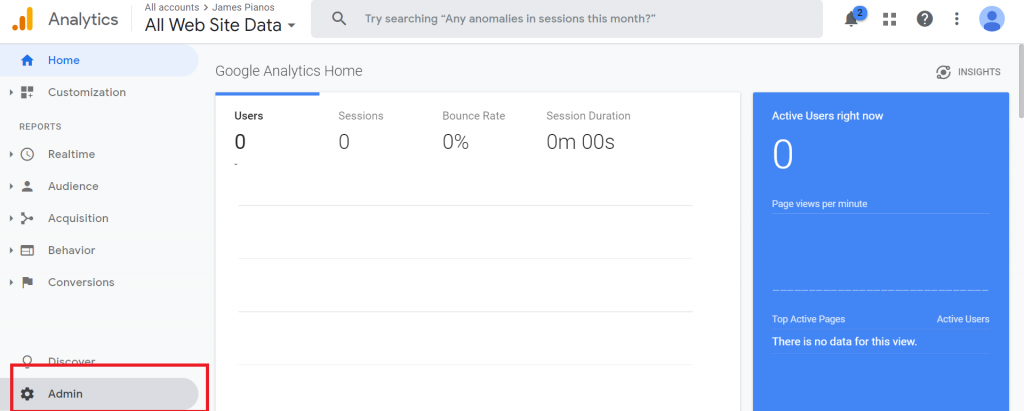Image resolution: width=1024 pixels, height=411 pixels.
Task: Open the All Web Site Data dropdown
Action: (220, 25)
